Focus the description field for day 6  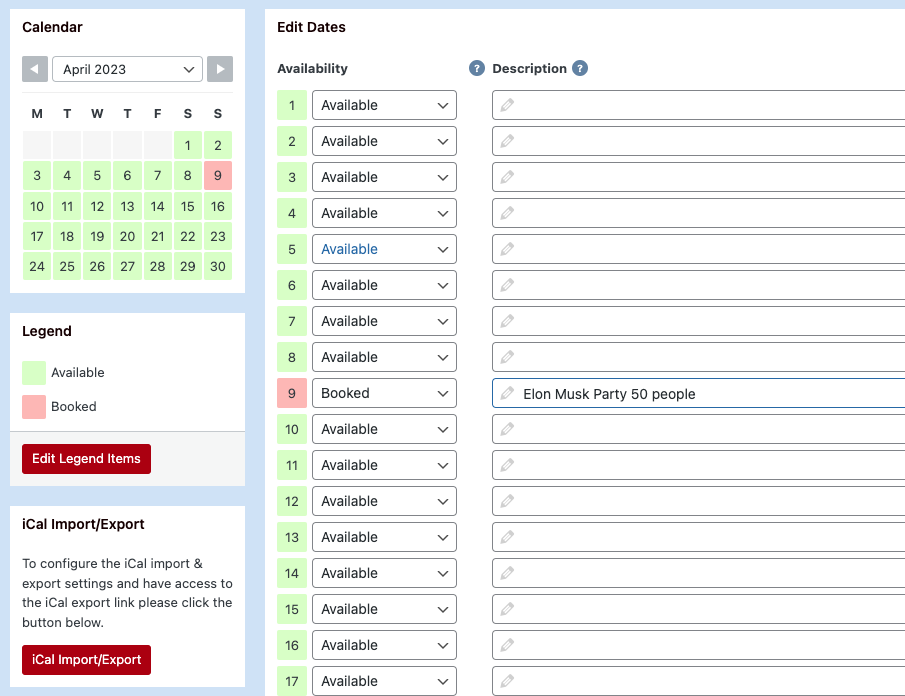[698, 285]
